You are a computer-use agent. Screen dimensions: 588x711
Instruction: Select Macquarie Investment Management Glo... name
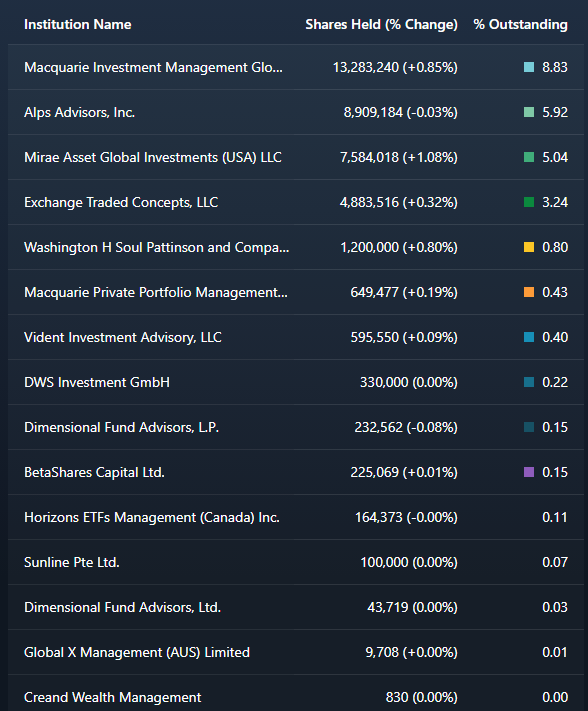click(x=153, y=67)
